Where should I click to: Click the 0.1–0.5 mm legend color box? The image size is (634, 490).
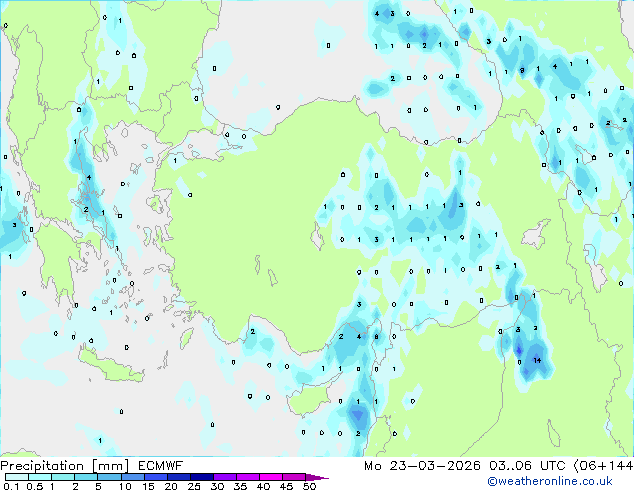pyautogui.click(x=17, y=477)
